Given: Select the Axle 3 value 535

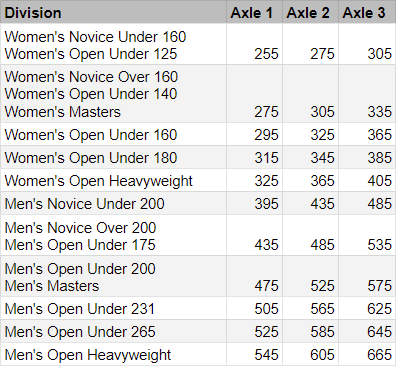Looking at the screenshot, I should (379, 245).
